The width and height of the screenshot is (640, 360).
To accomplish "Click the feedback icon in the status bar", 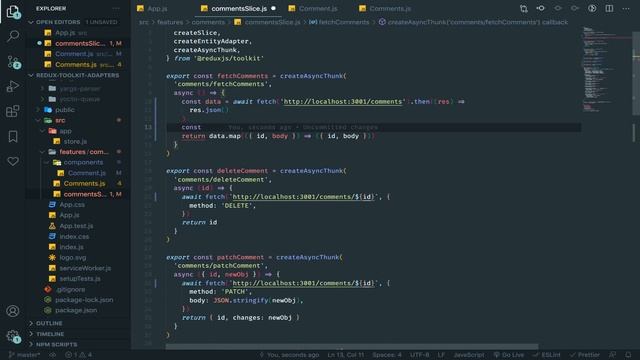I will tap(612, 355).
